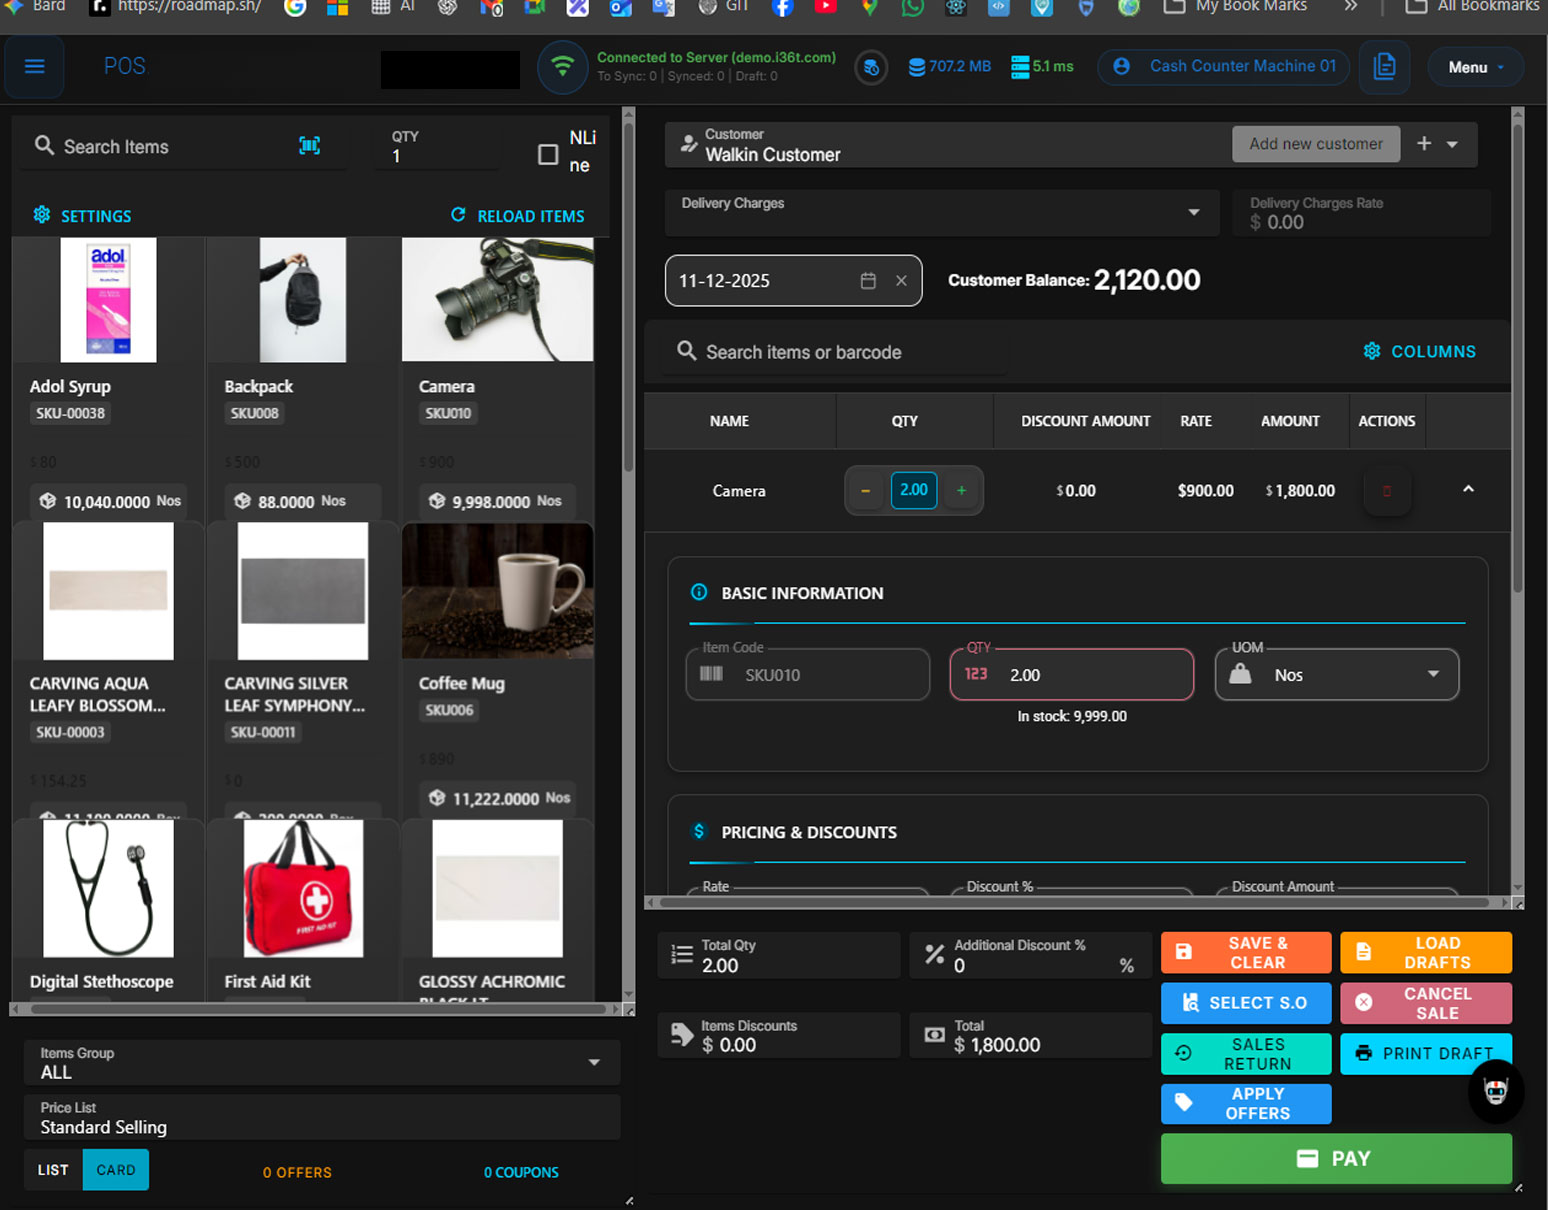Image resolution: width=1548 pixels, height=1210 pixels.
Task: Switch item view to CARD
Action: [116, 1170]
